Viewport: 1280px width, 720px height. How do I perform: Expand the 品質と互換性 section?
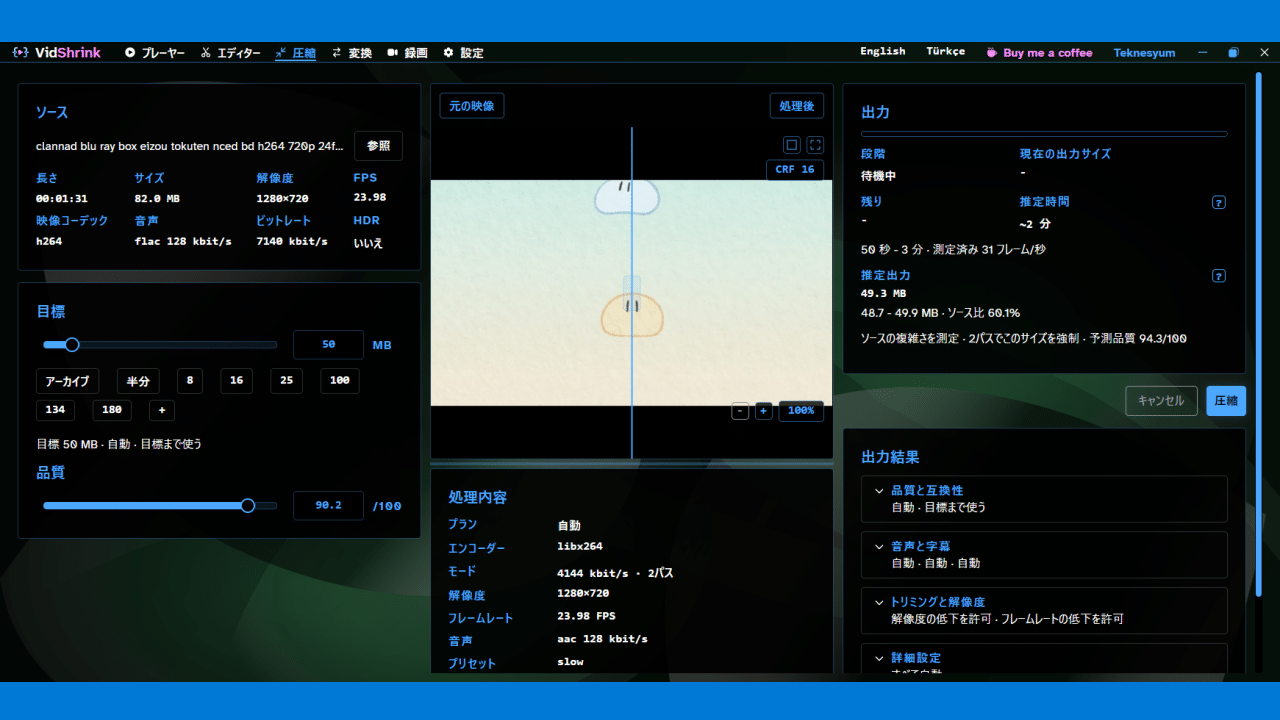(1044, 499)
